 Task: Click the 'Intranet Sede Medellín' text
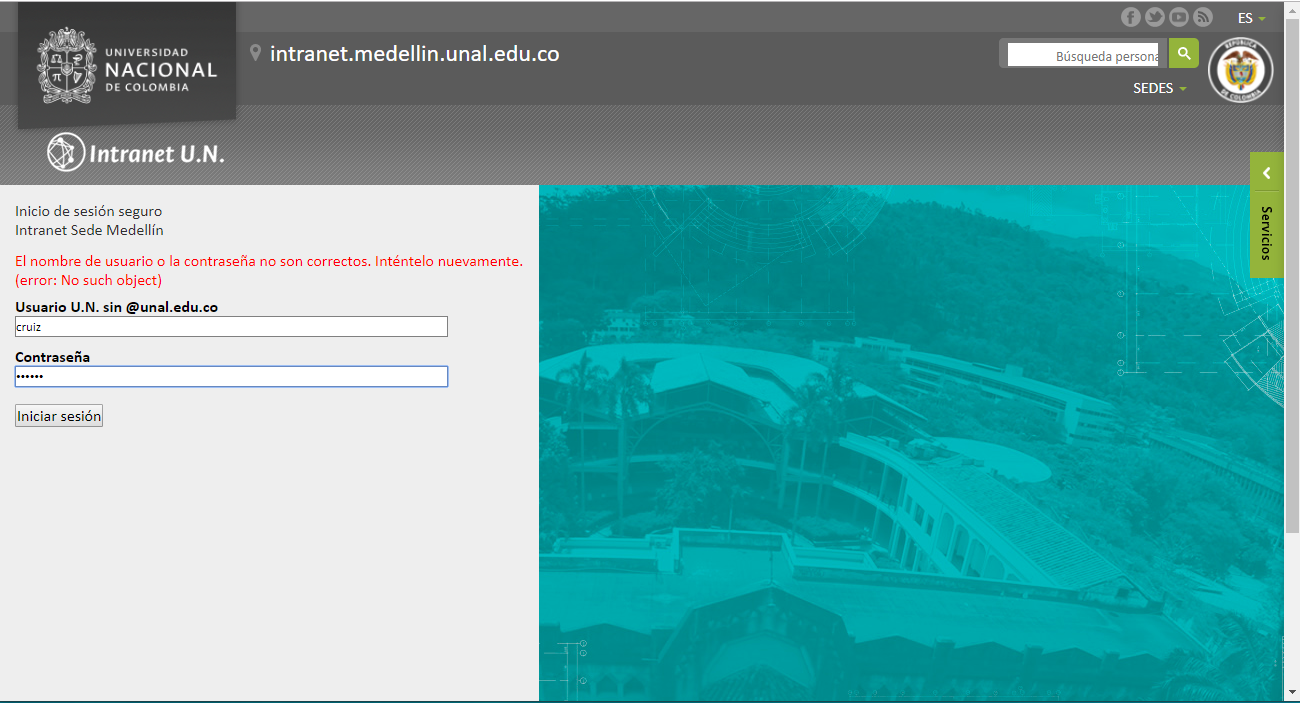(89, 230)
